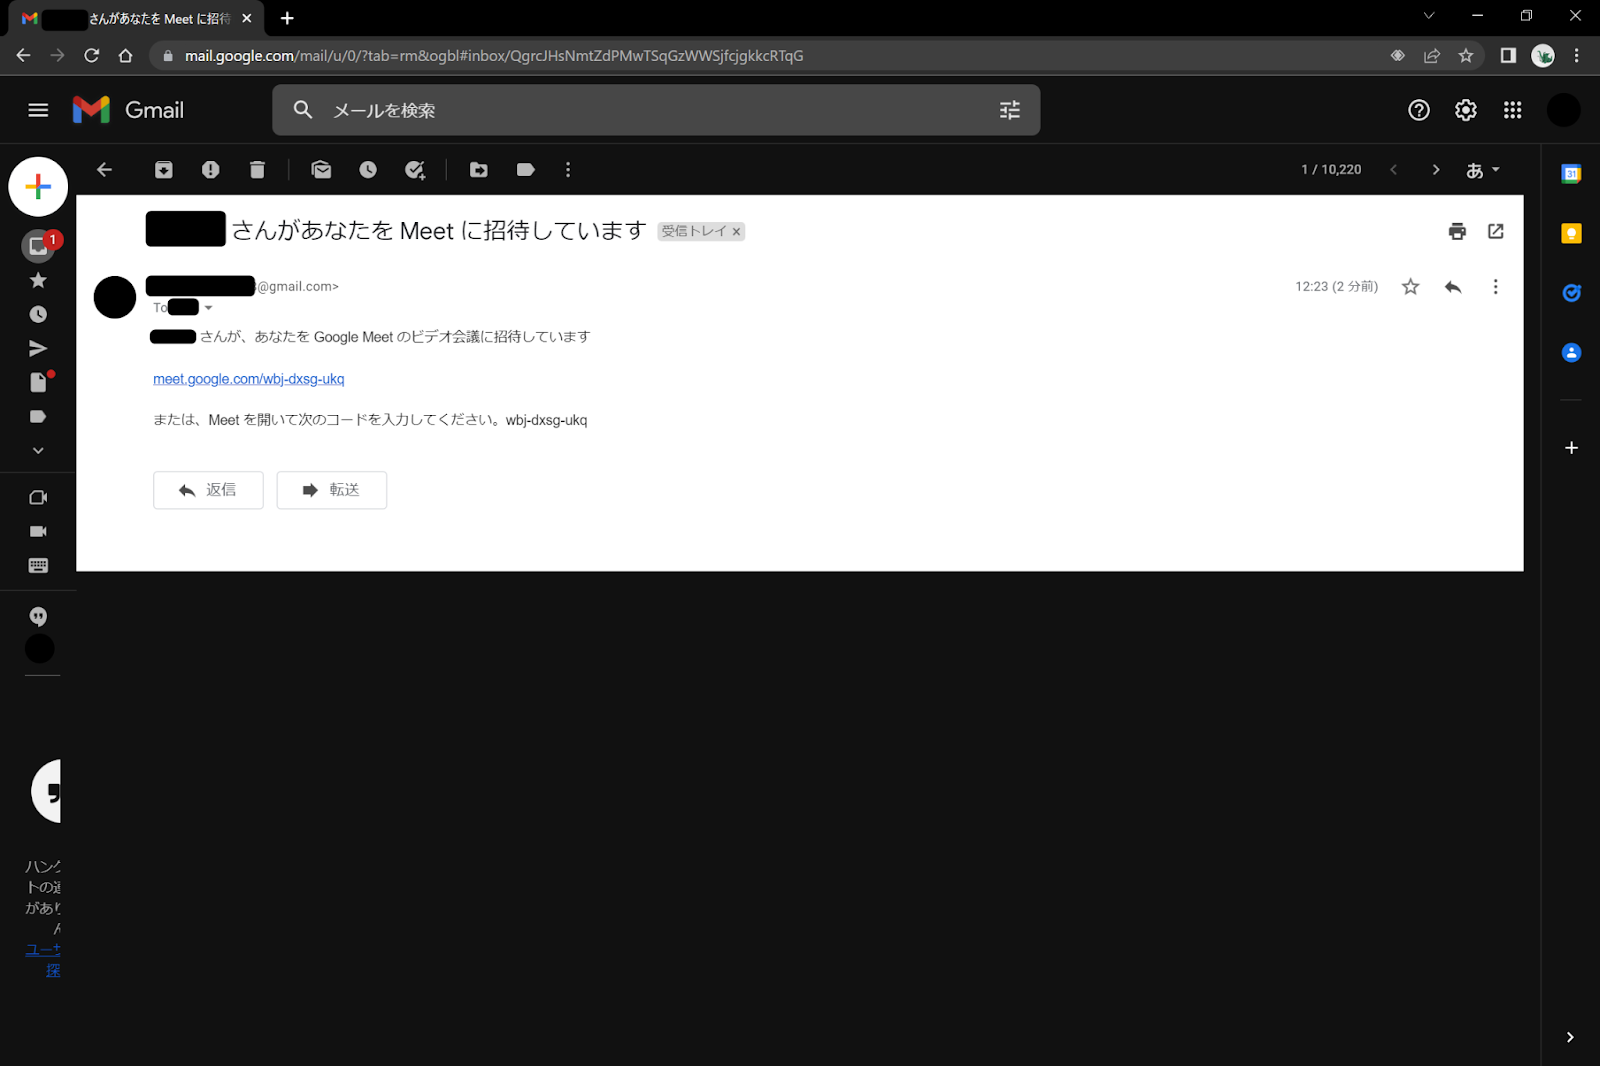The height and width of the screenshot is (1066, 1600).
Task: Open the main menu hamburger icon
Action: pos(38,110)
